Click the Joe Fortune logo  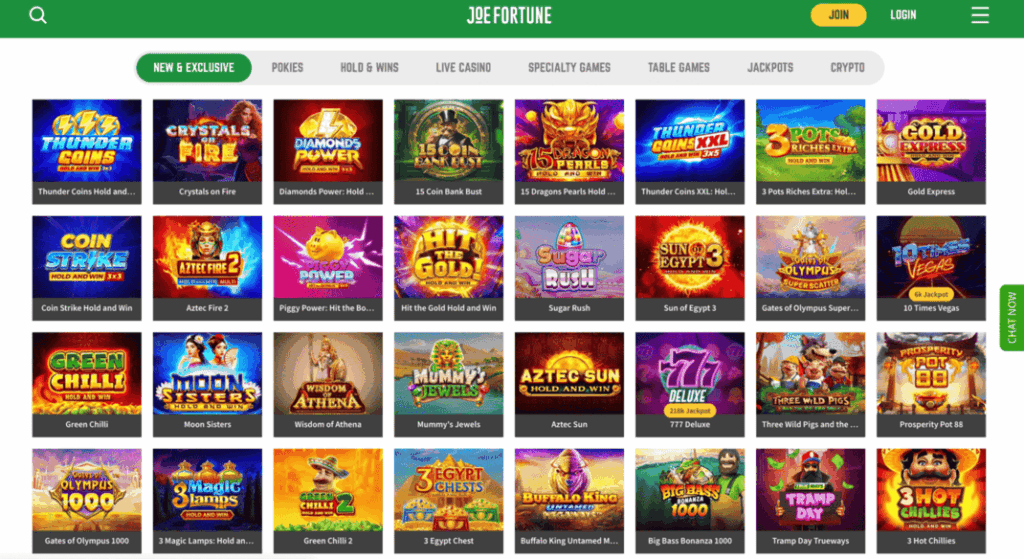pos(509,15)
